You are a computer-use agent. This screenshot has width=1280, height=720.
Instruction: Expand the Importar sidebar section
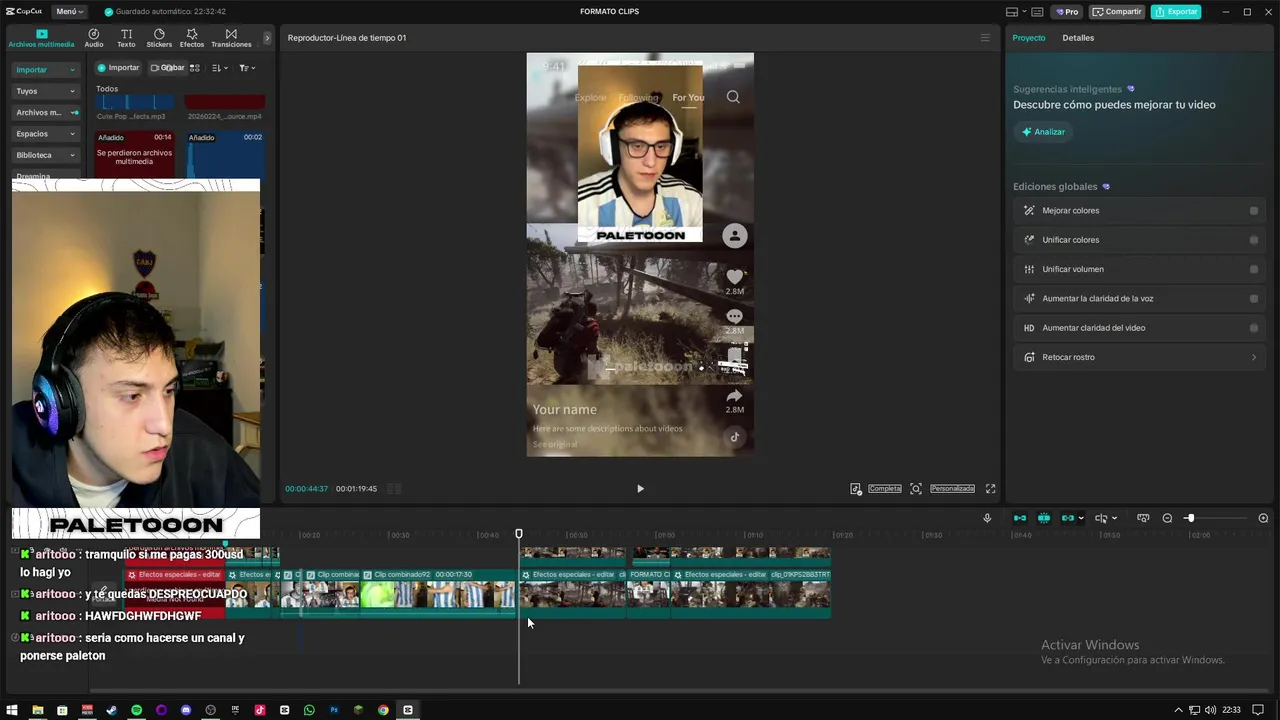coord(46,70)
